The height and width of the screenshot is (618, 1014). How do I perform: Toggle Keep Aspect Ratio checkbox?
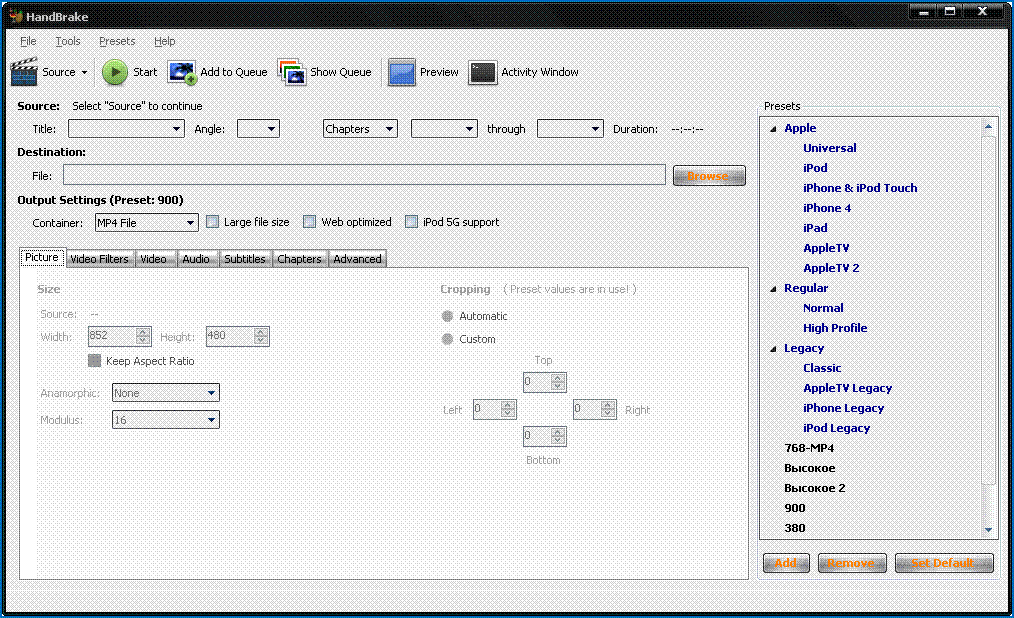[94, 361]
